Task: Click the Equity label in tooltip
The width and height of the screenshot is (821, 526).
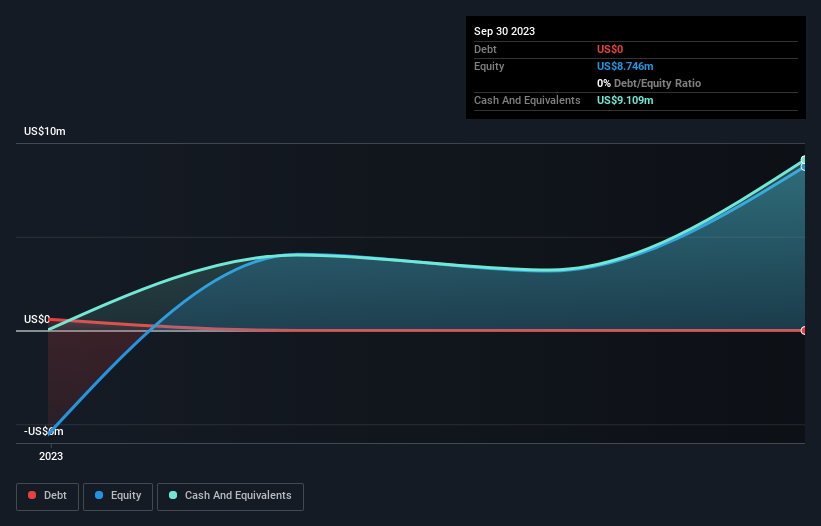Action: tap(489, 66)
